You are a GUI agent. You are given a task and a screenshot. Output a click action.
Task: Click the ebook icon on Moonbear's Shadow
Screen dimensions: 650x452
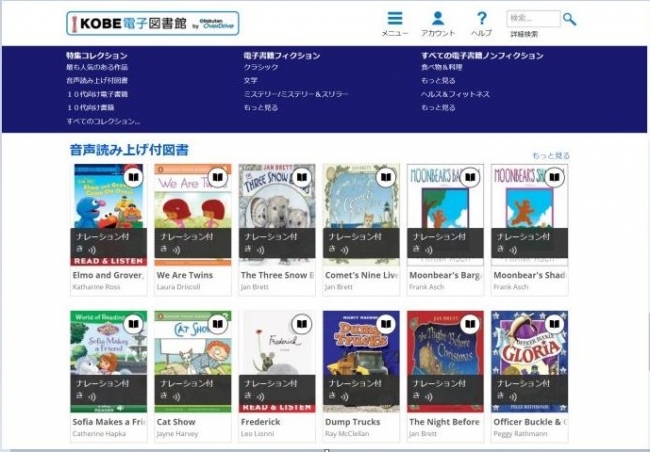pyautogui.click(x=554, y=177)
